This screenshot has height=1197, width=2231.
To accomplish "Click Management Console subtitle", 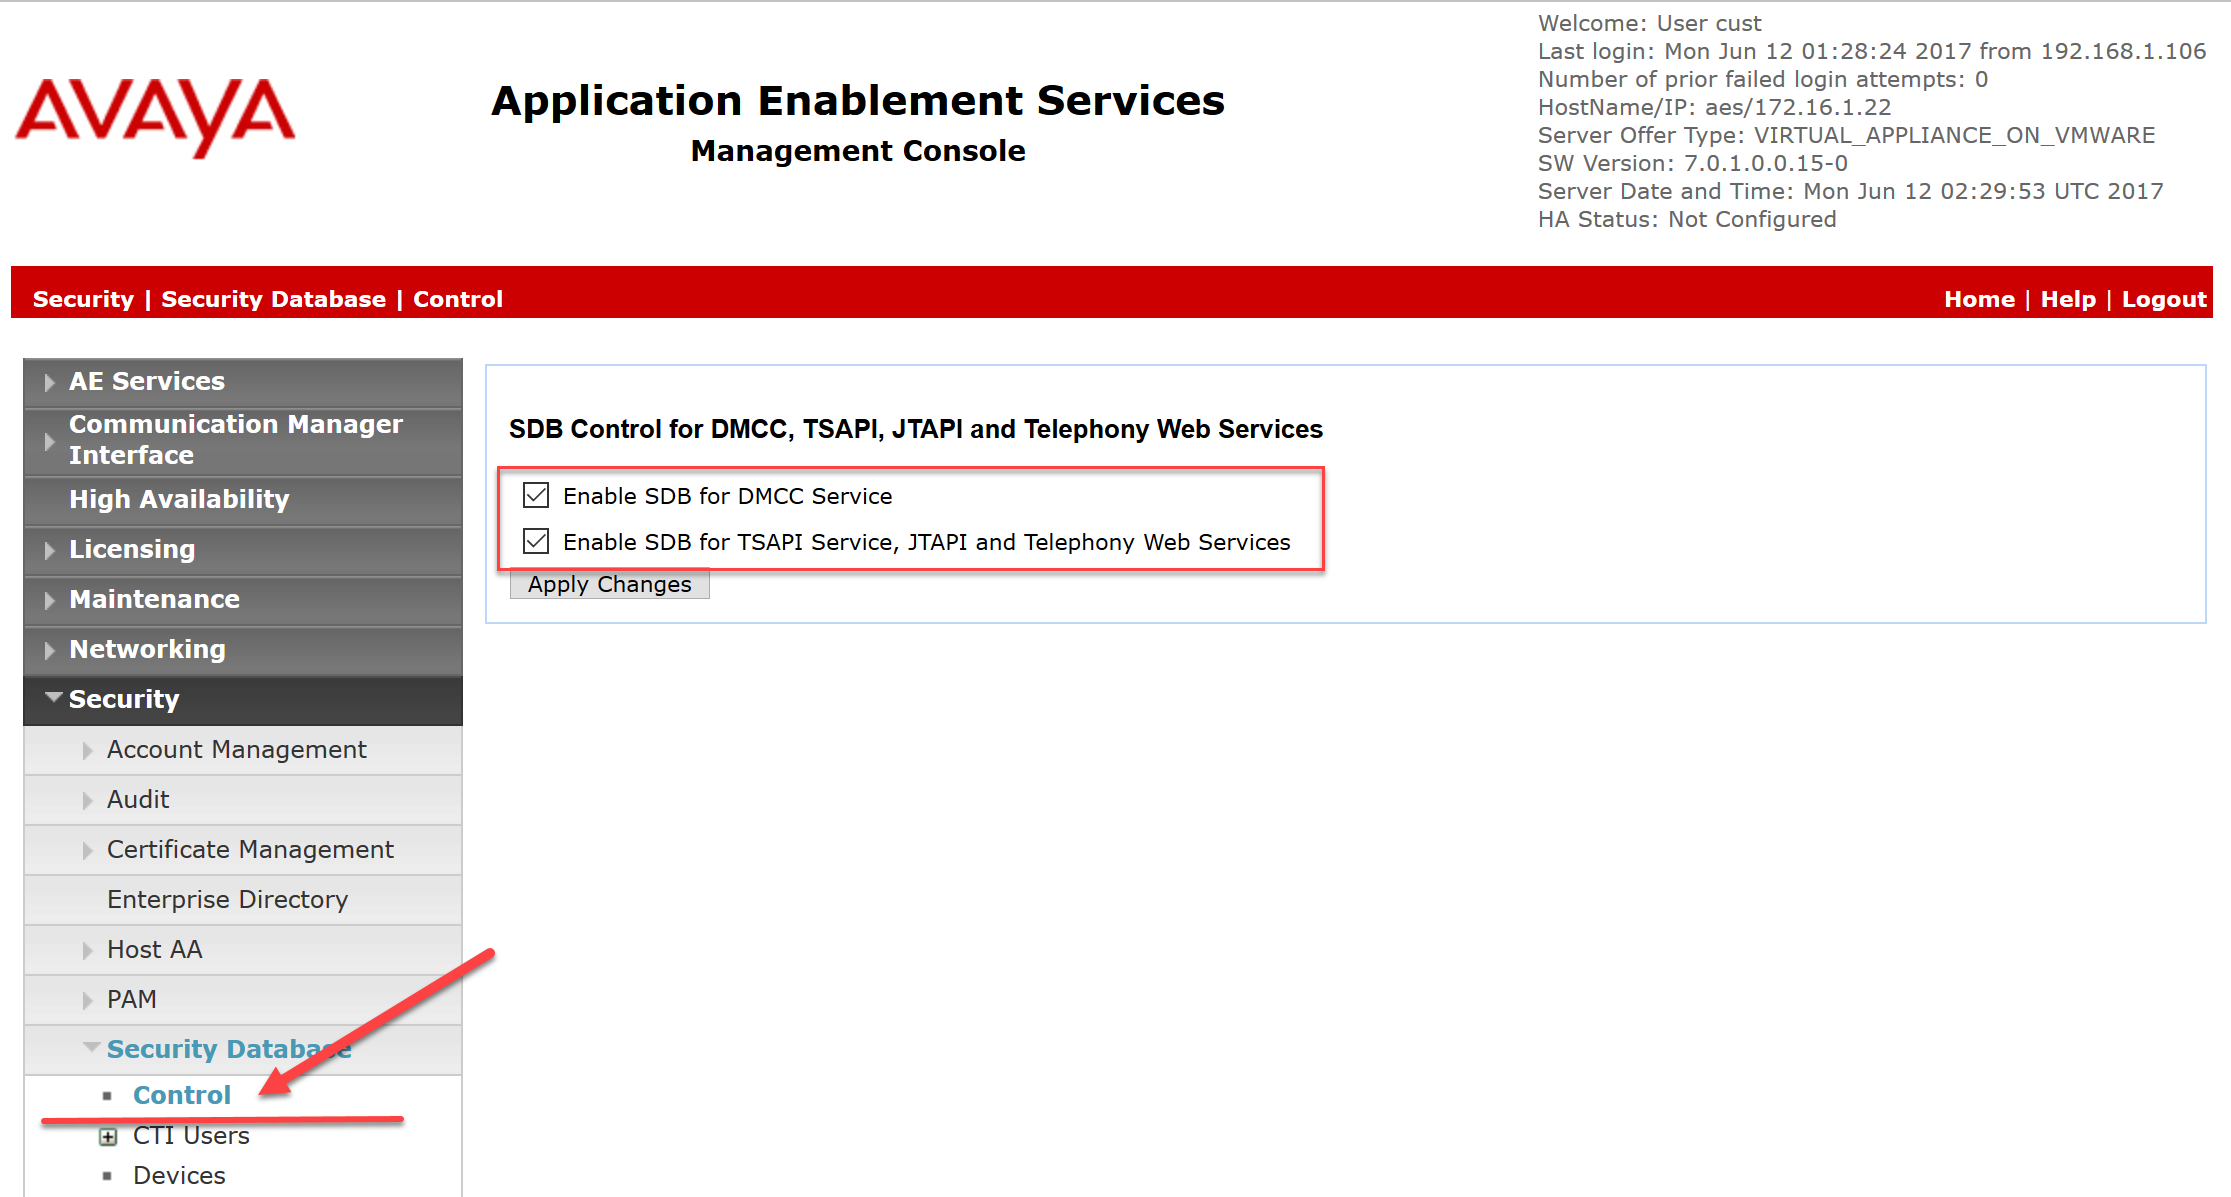I will coord(858,151).
